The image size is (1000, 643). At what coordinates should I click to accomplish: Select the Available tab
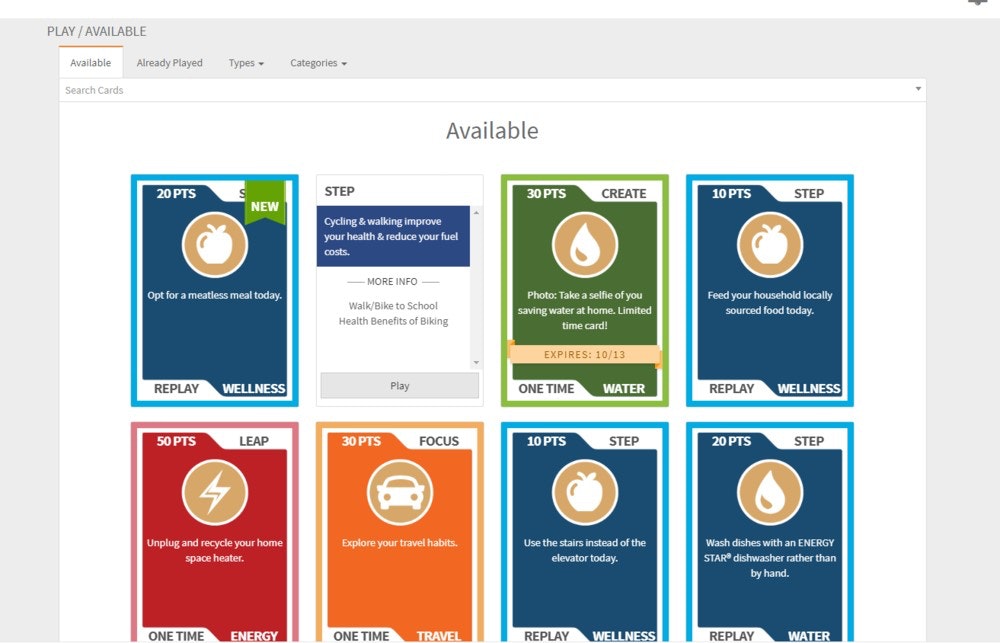pos(90,63)
